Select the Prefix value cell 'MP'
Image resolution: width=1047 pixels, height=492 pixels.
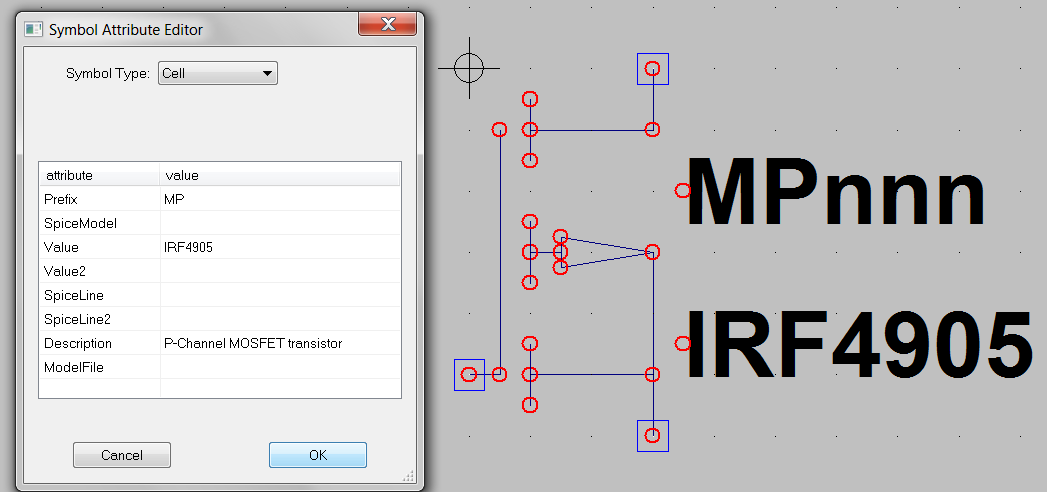point(280,199)
